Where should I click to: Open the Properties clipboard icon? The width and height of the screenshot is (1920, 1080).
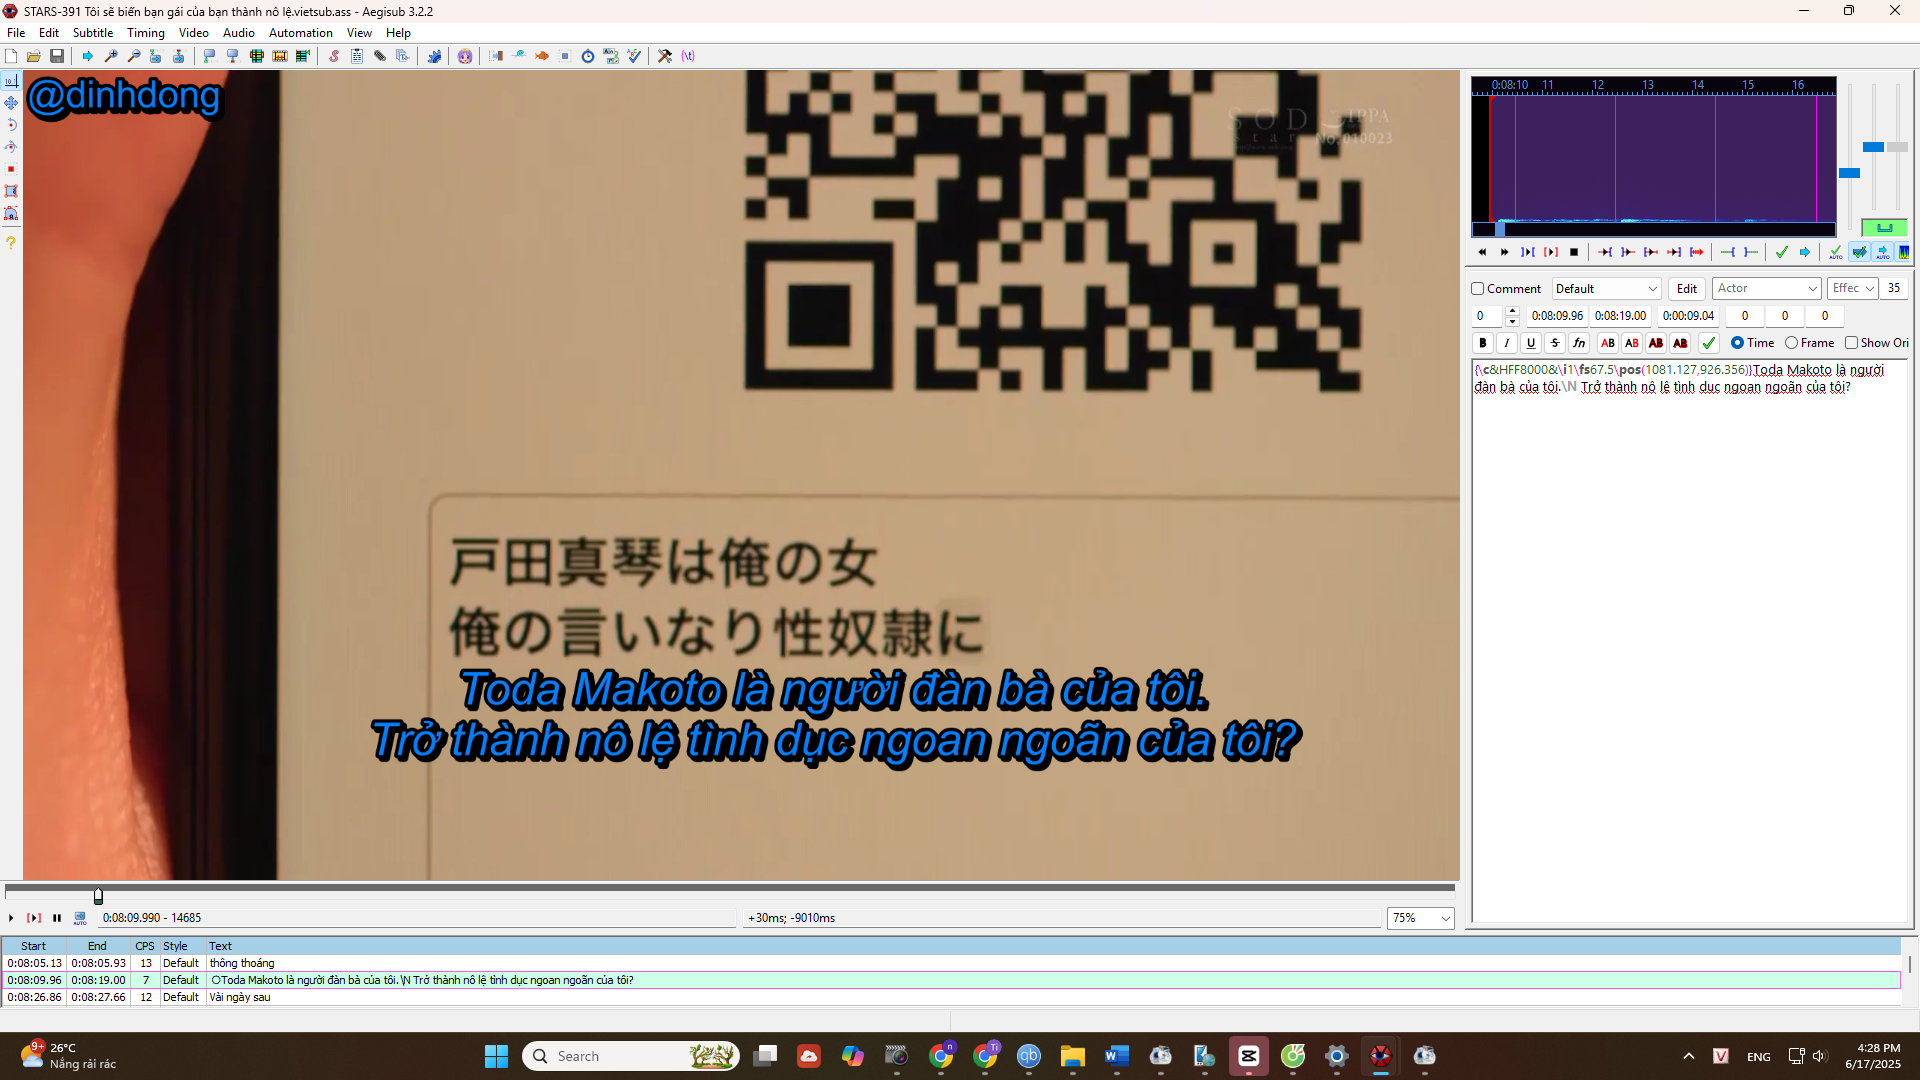tap(357, 56)
